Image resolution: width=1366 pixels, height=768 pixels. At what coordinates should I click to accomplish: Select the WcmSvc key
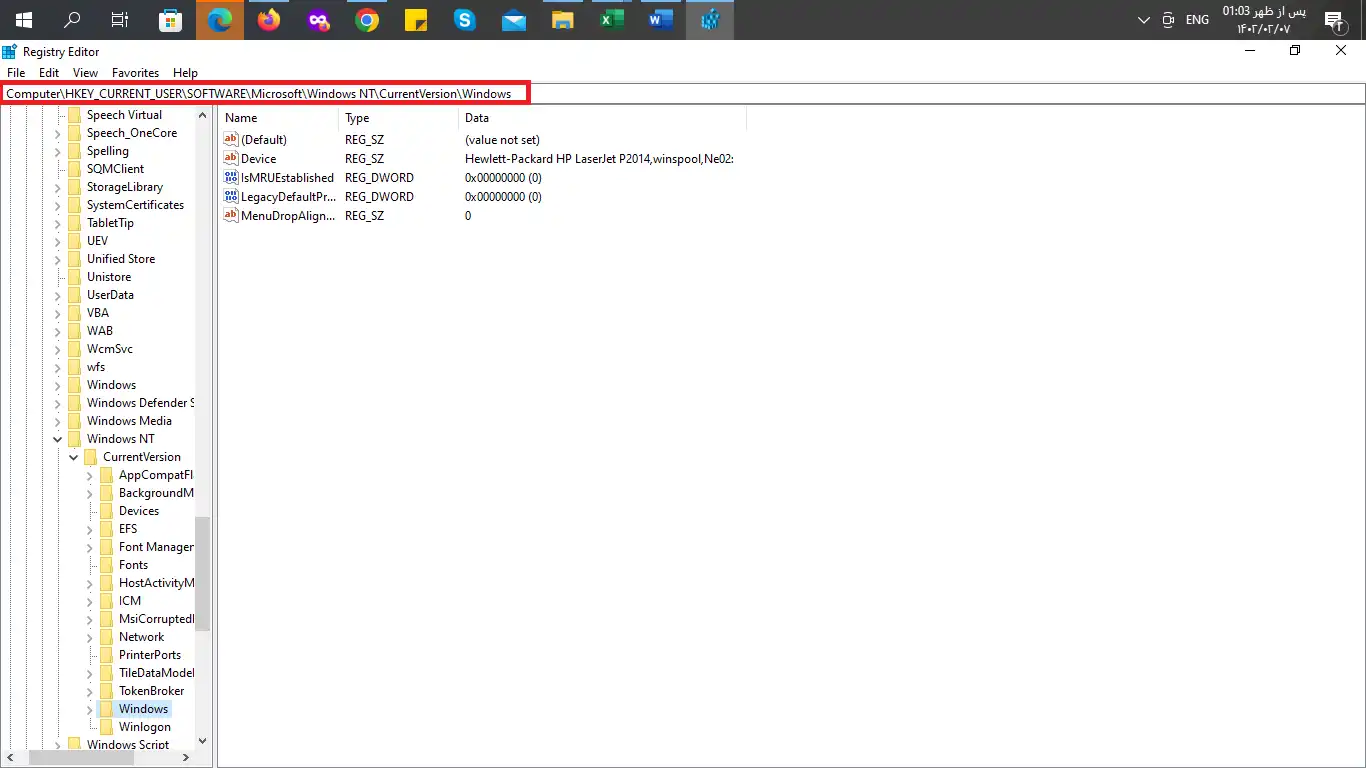[x=110, y=349]
